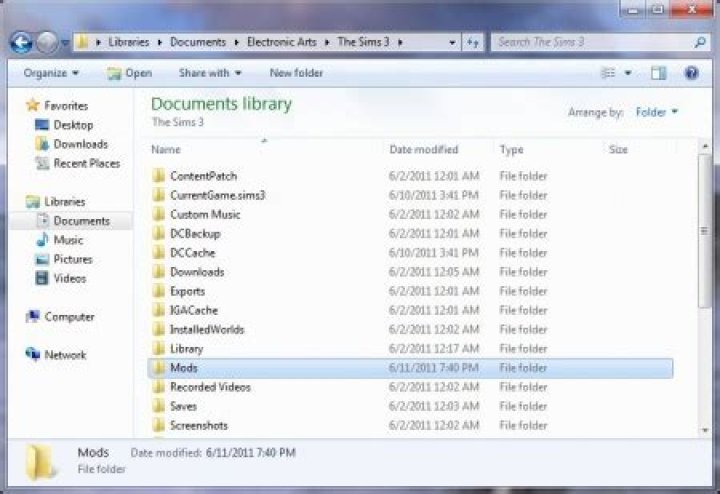Click Computer in the navigation pane

pyautogui.click(x=69, y=317)
